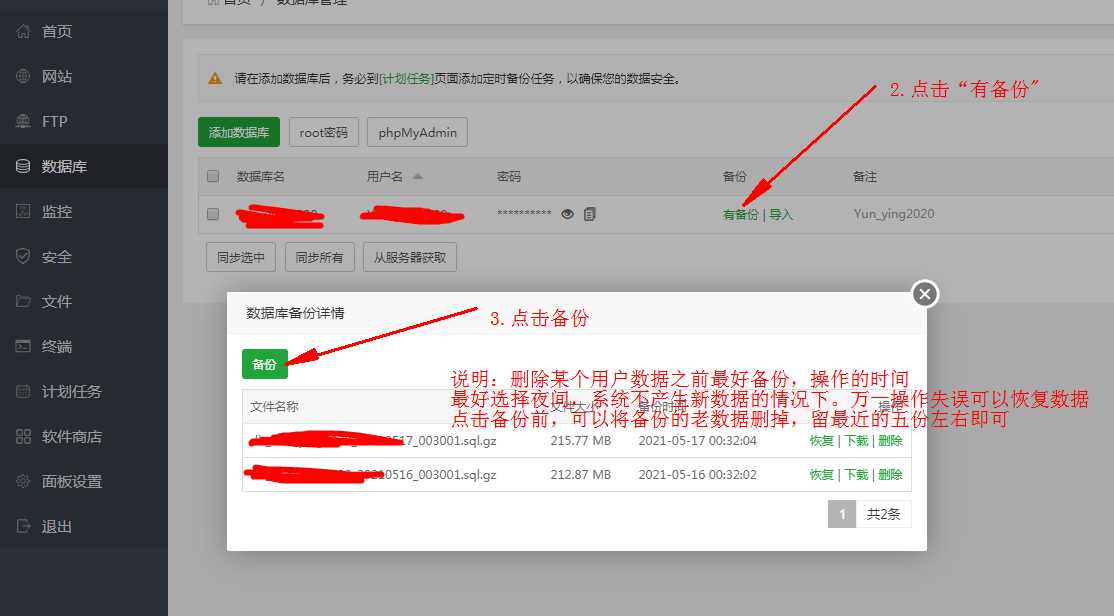Select page 1 in backup pagination
1114x616 pixels.
[x=842, y=514]
